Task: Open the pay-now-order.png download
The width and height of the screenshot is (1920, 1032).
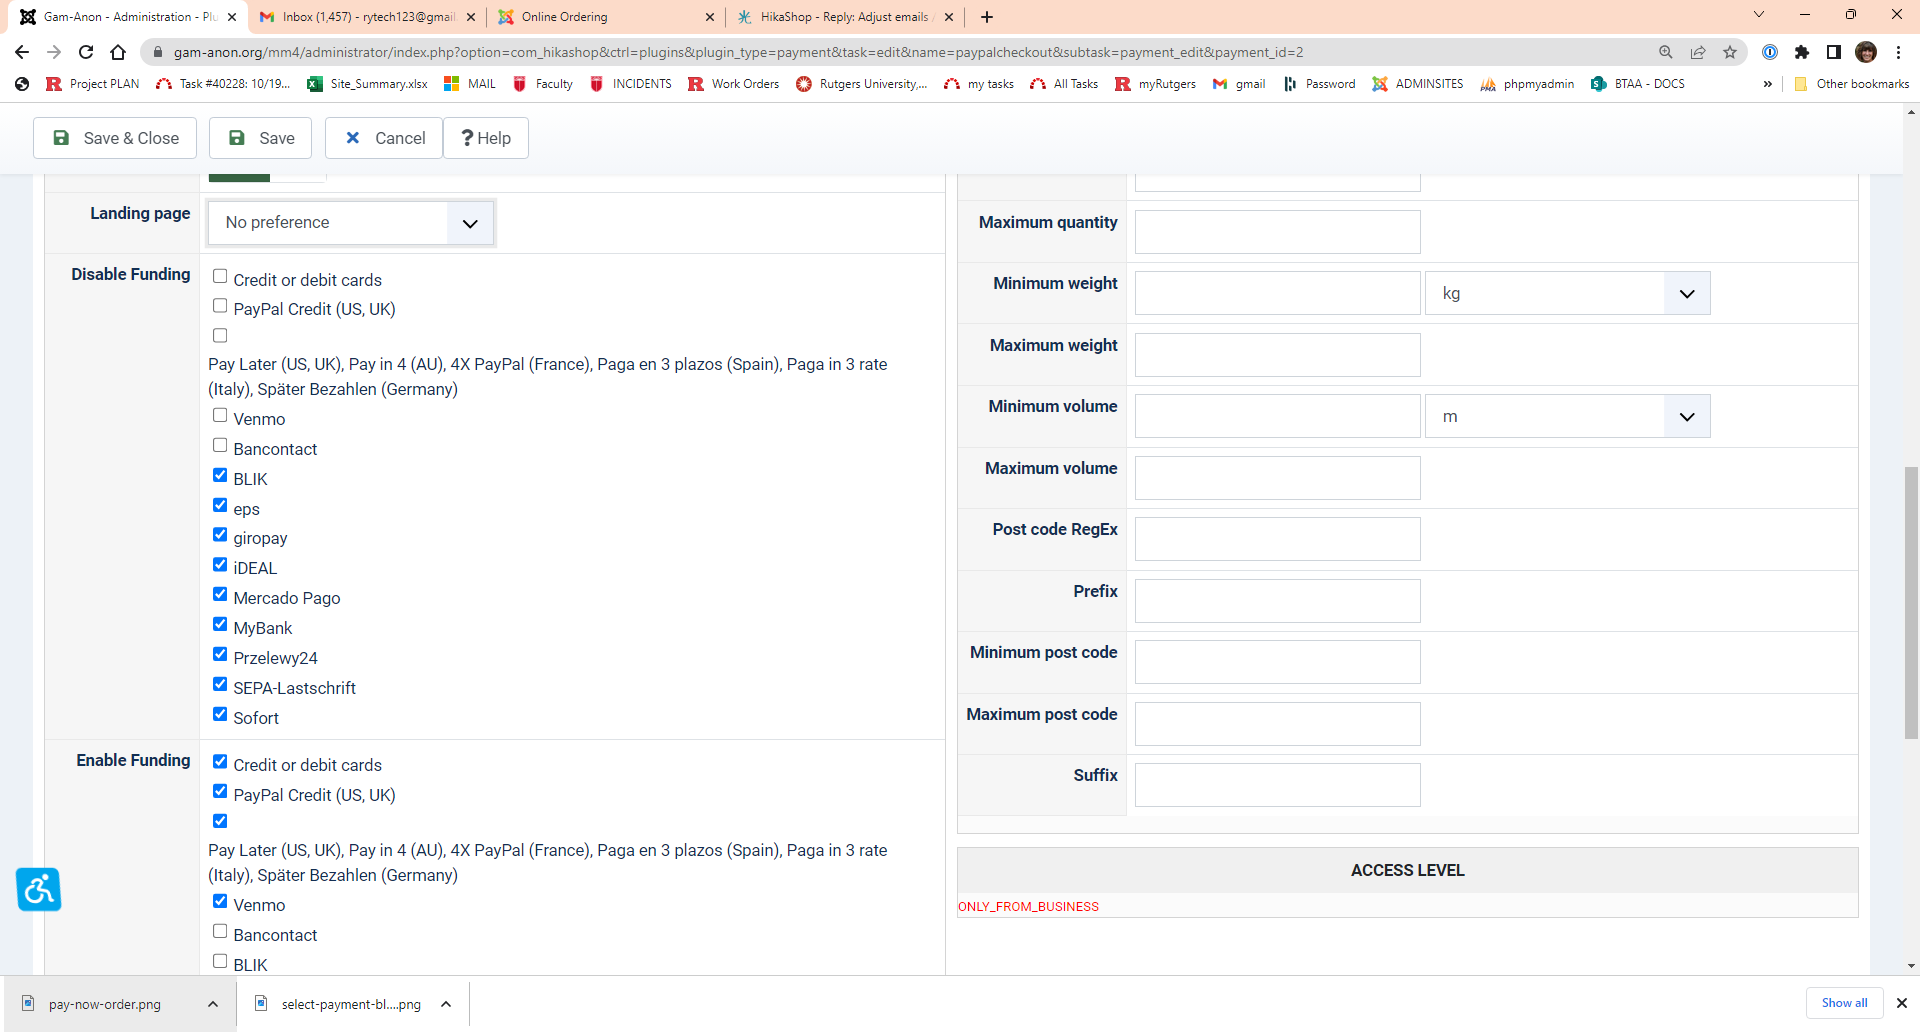Action: (105, 1004)
